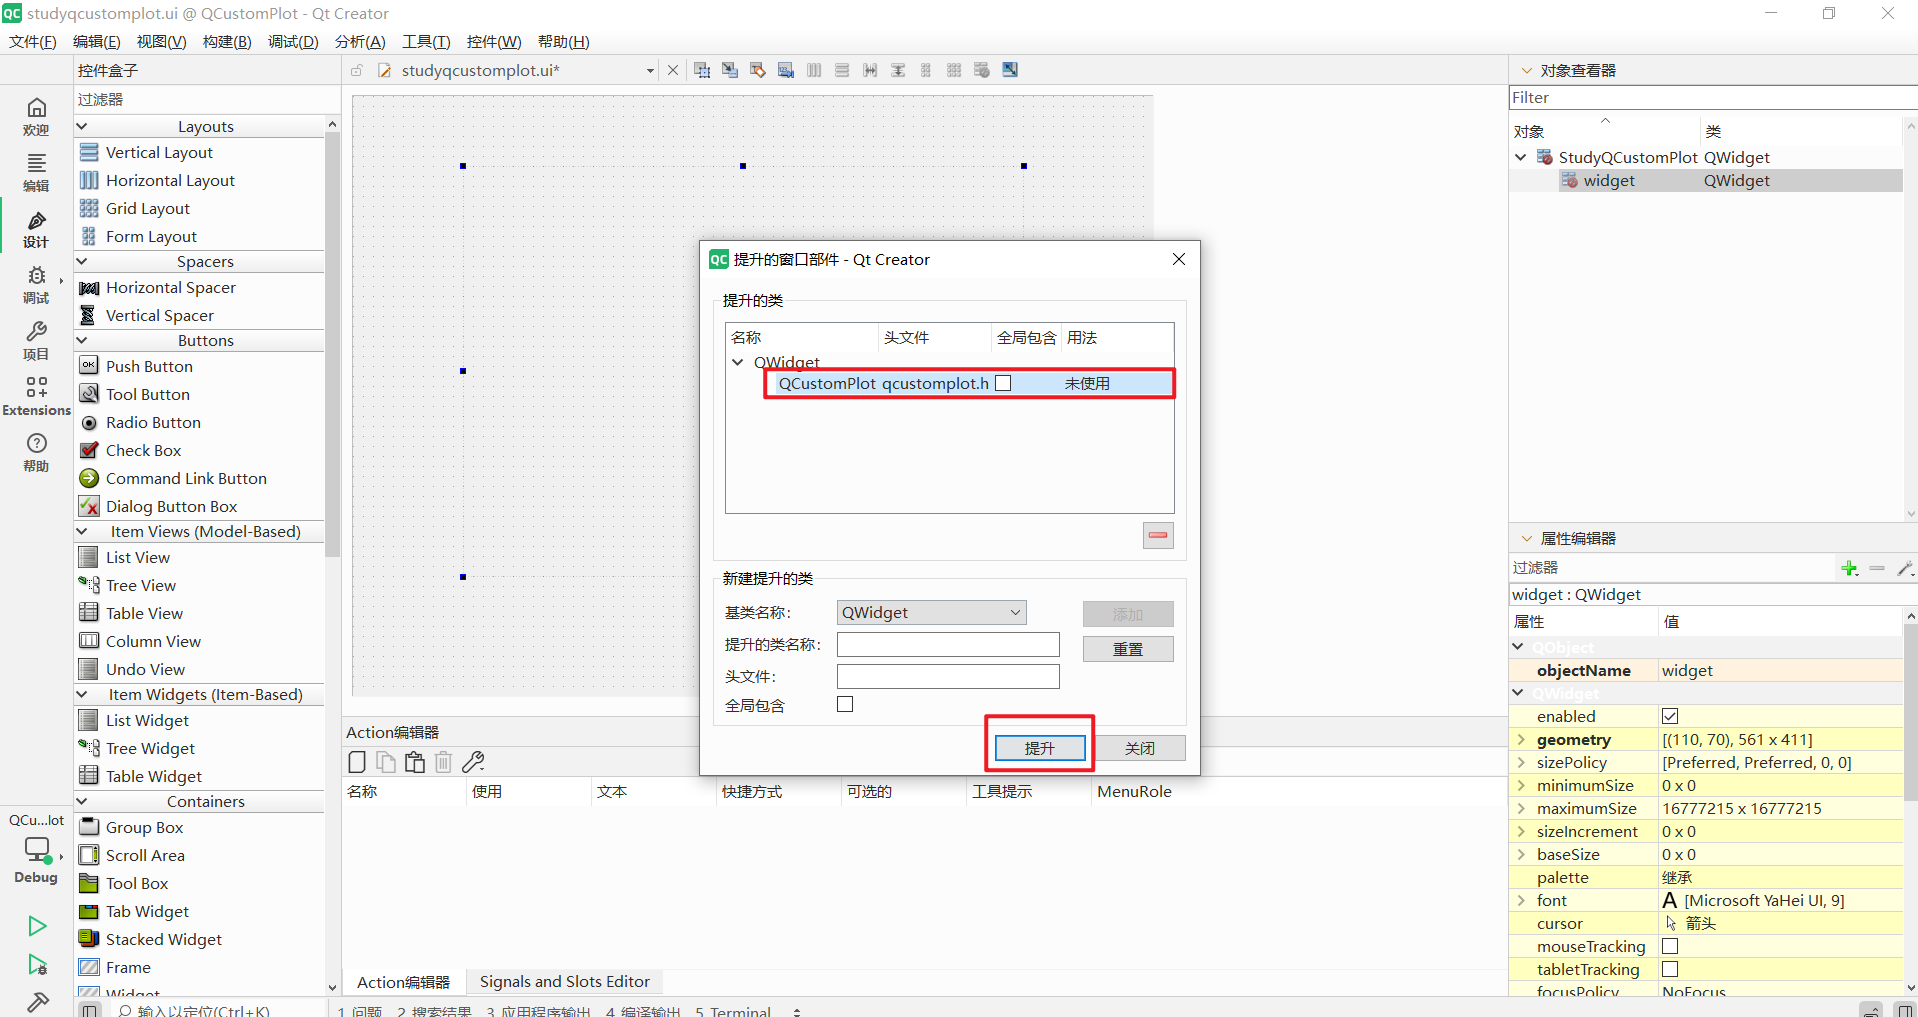Click the wrench configure icon in Action编辑器

coord(474,762)
